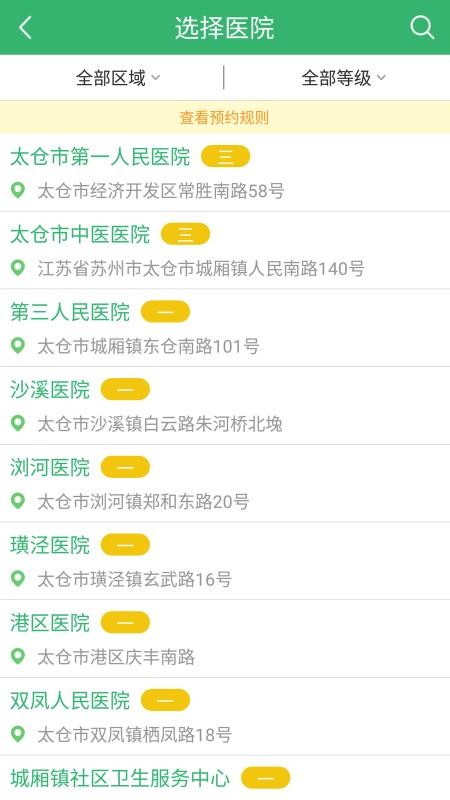Choose 璜泾医院 entry

pos(225,561)
